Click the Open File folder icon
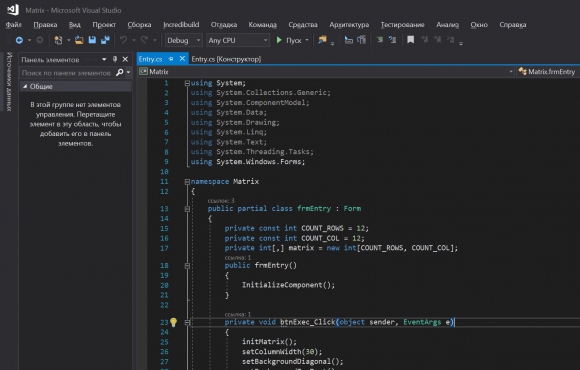Image resolution: width=580 pixels, height=370 pixels. 79,40
